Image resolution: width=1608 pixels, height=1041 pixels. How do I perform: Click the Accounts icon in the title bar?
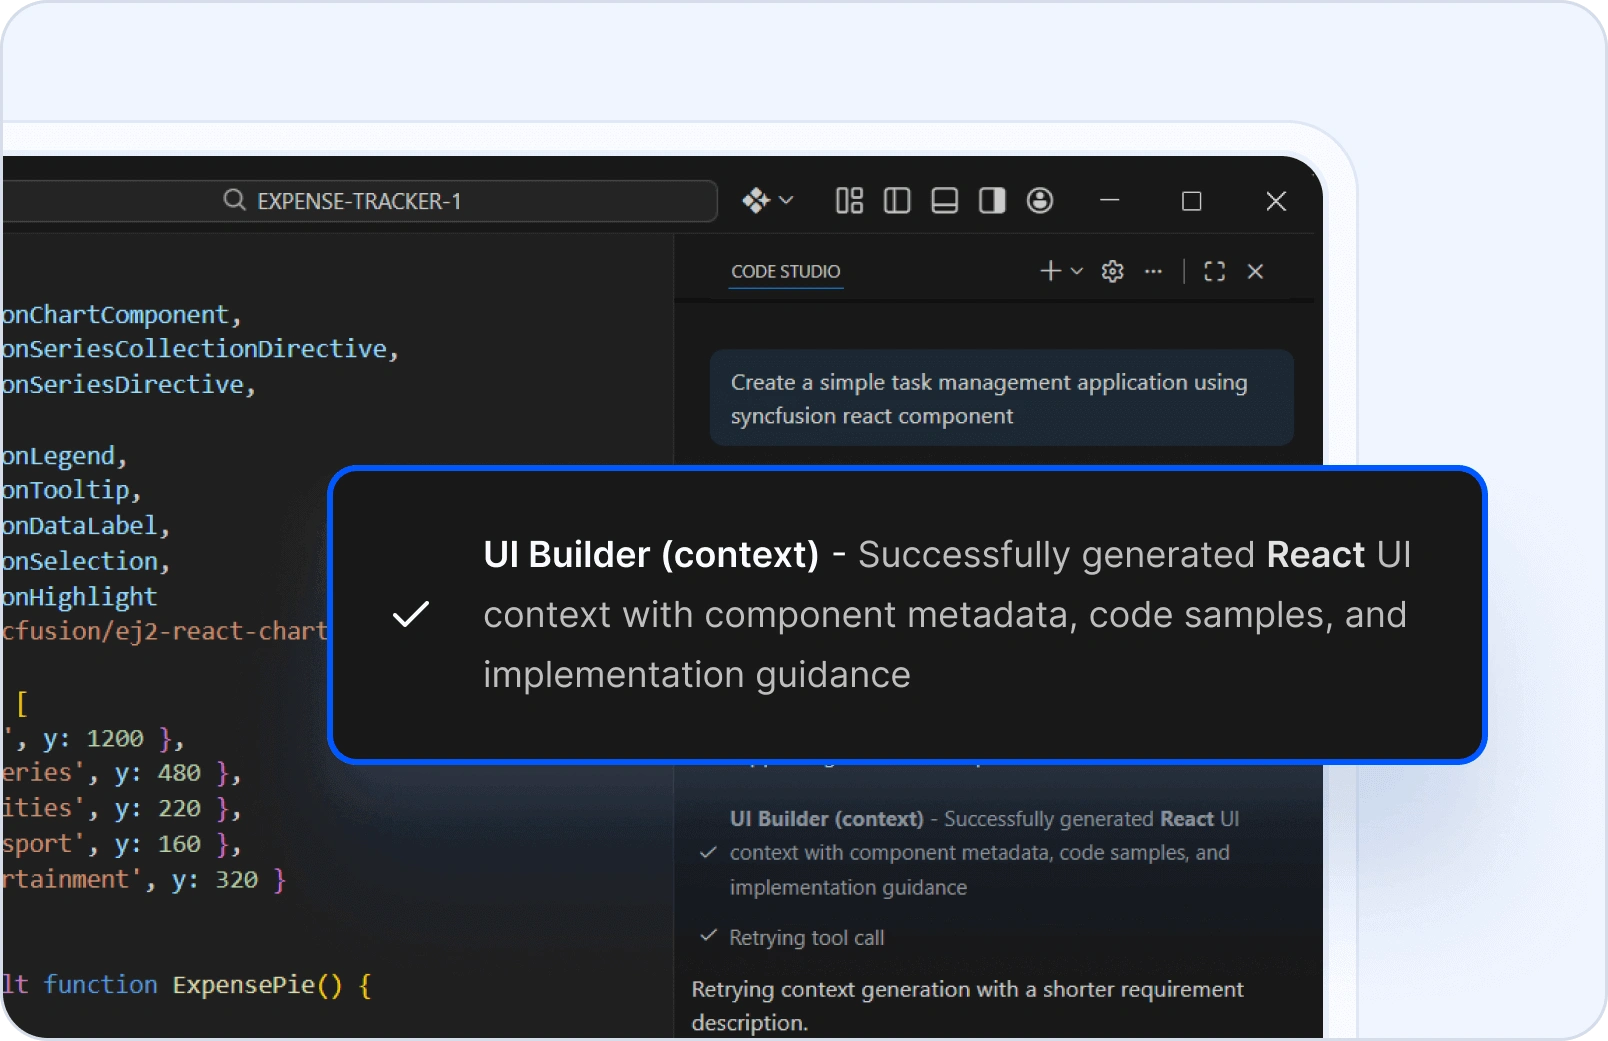click(x=1040, y=201)
